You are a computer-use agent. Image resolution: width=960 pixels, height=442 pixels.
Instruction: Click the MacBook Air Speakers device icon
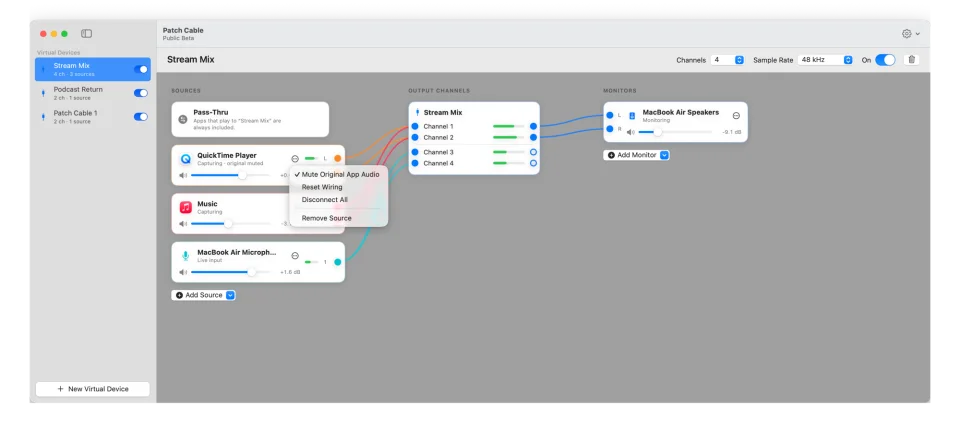pos(632,116)
